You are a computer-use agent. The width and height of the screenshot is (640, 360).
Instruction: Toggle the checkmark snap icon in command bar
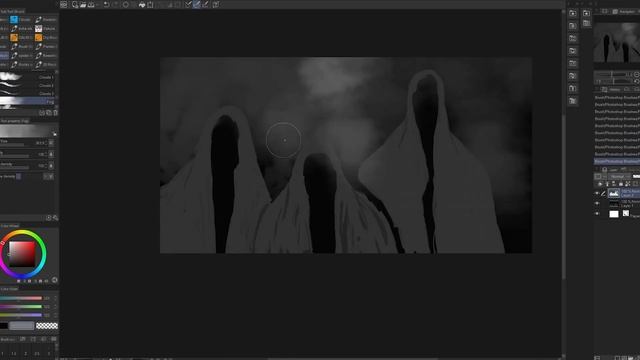tap(188, 4)
